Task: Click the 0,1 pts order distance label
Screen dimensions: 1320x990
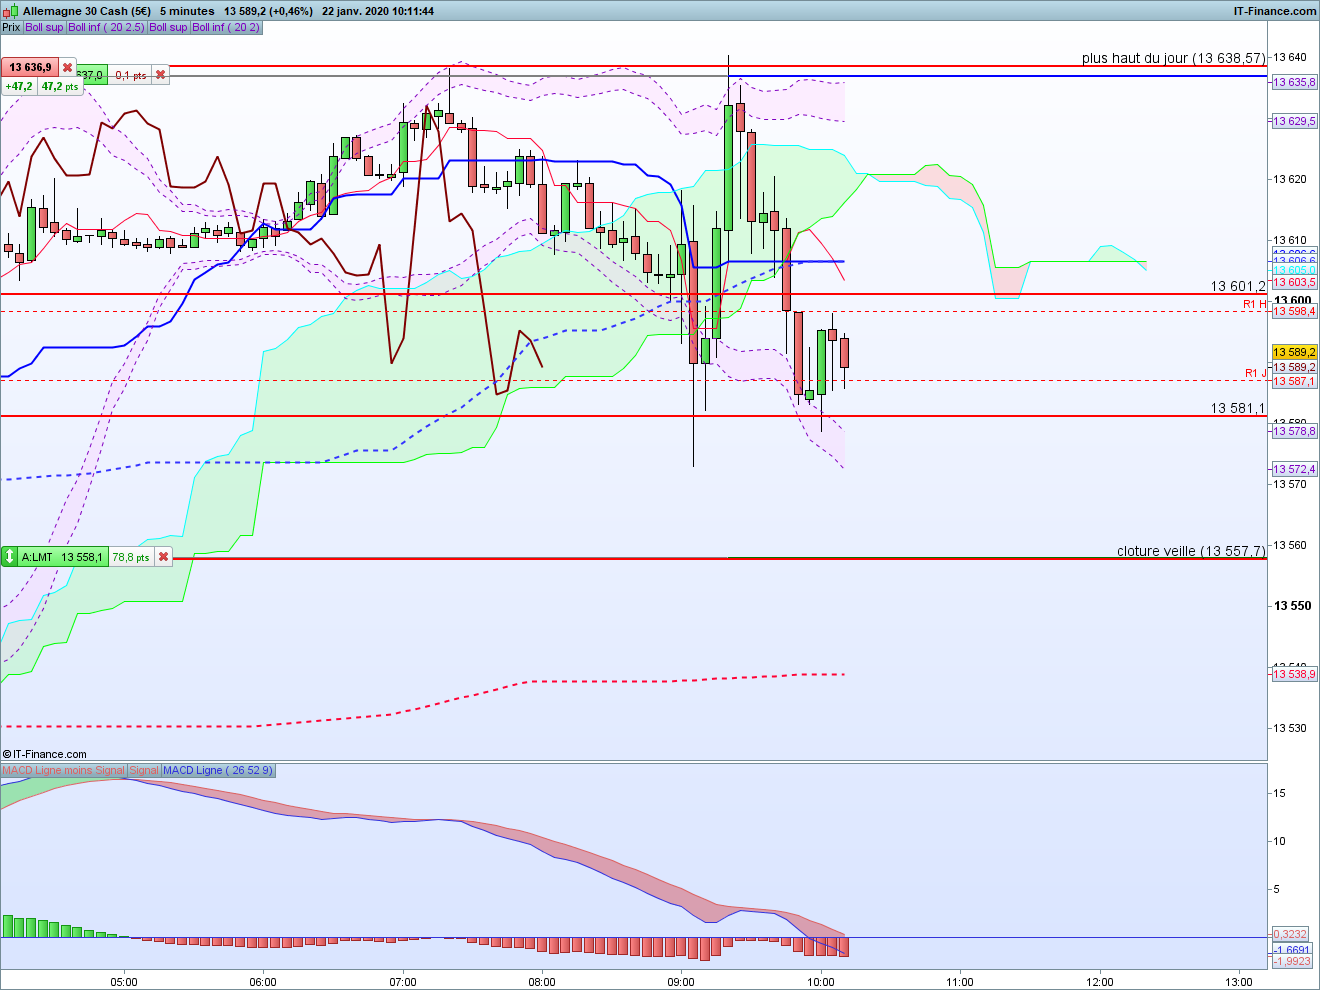Action: coord(131,75)
